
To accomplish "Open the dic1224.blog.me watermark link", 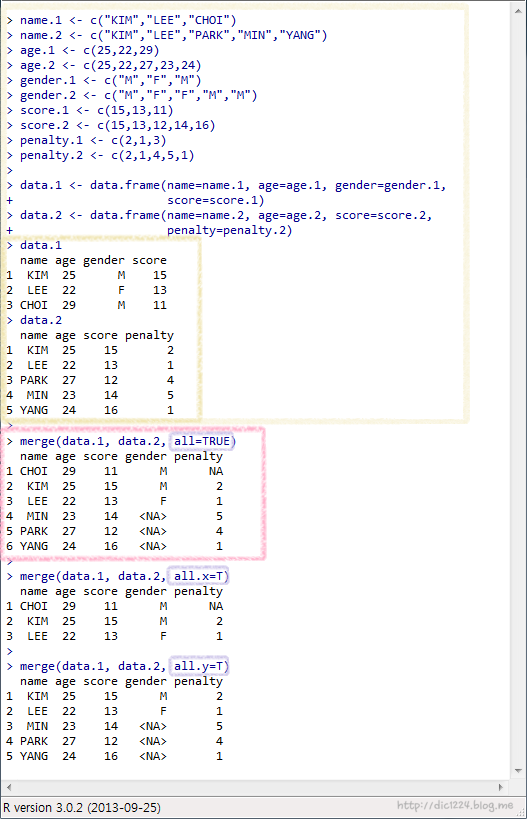I will (x=454, y=805).
